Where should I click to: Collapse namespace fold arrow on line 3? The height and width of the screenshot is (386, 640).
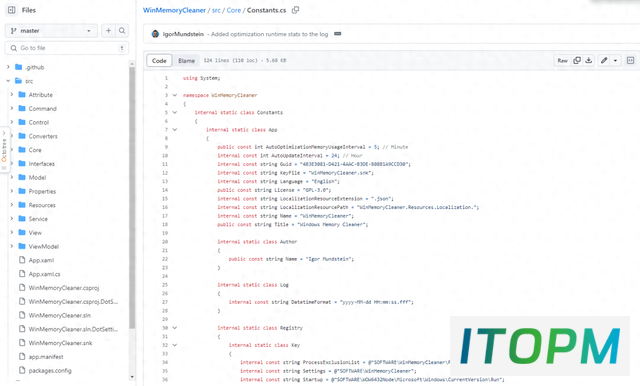click(175, 95)
